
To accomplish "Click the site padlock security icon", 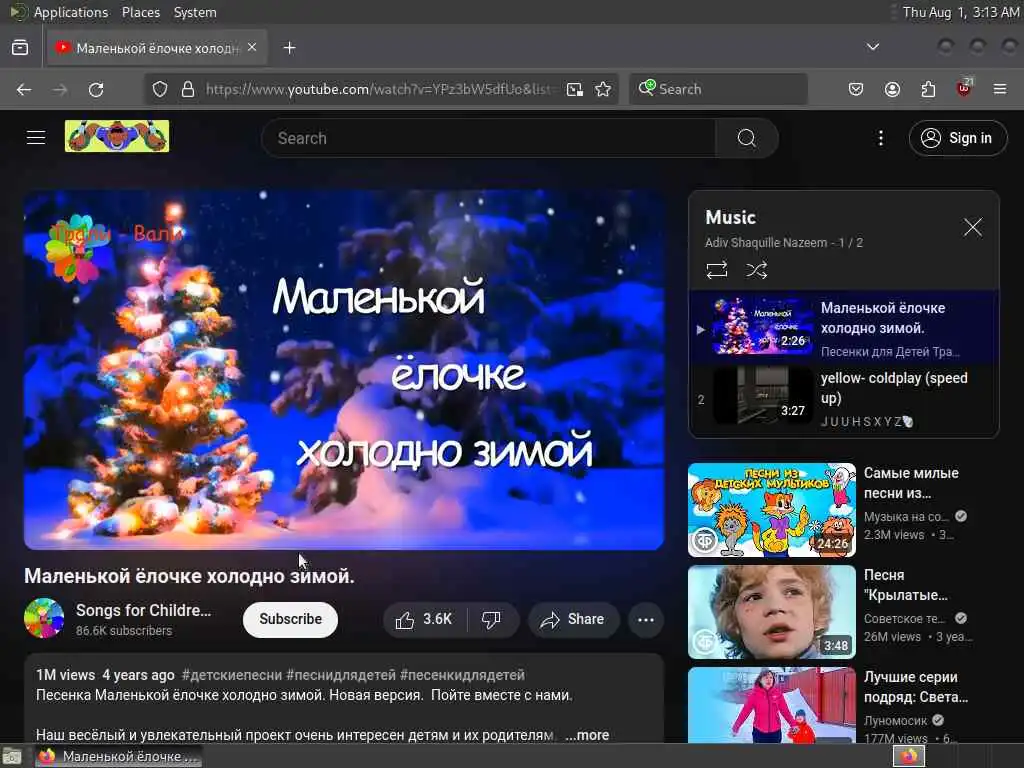I will pos(188,89).
